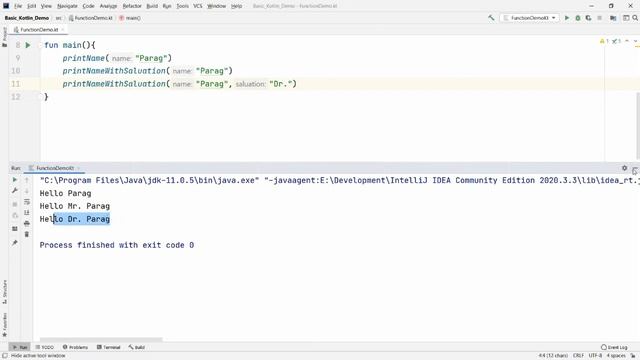Open the Run tool window button at bottom
Image resolution: width=640 pixels, height=360 pixels.
tap(20, 347)
